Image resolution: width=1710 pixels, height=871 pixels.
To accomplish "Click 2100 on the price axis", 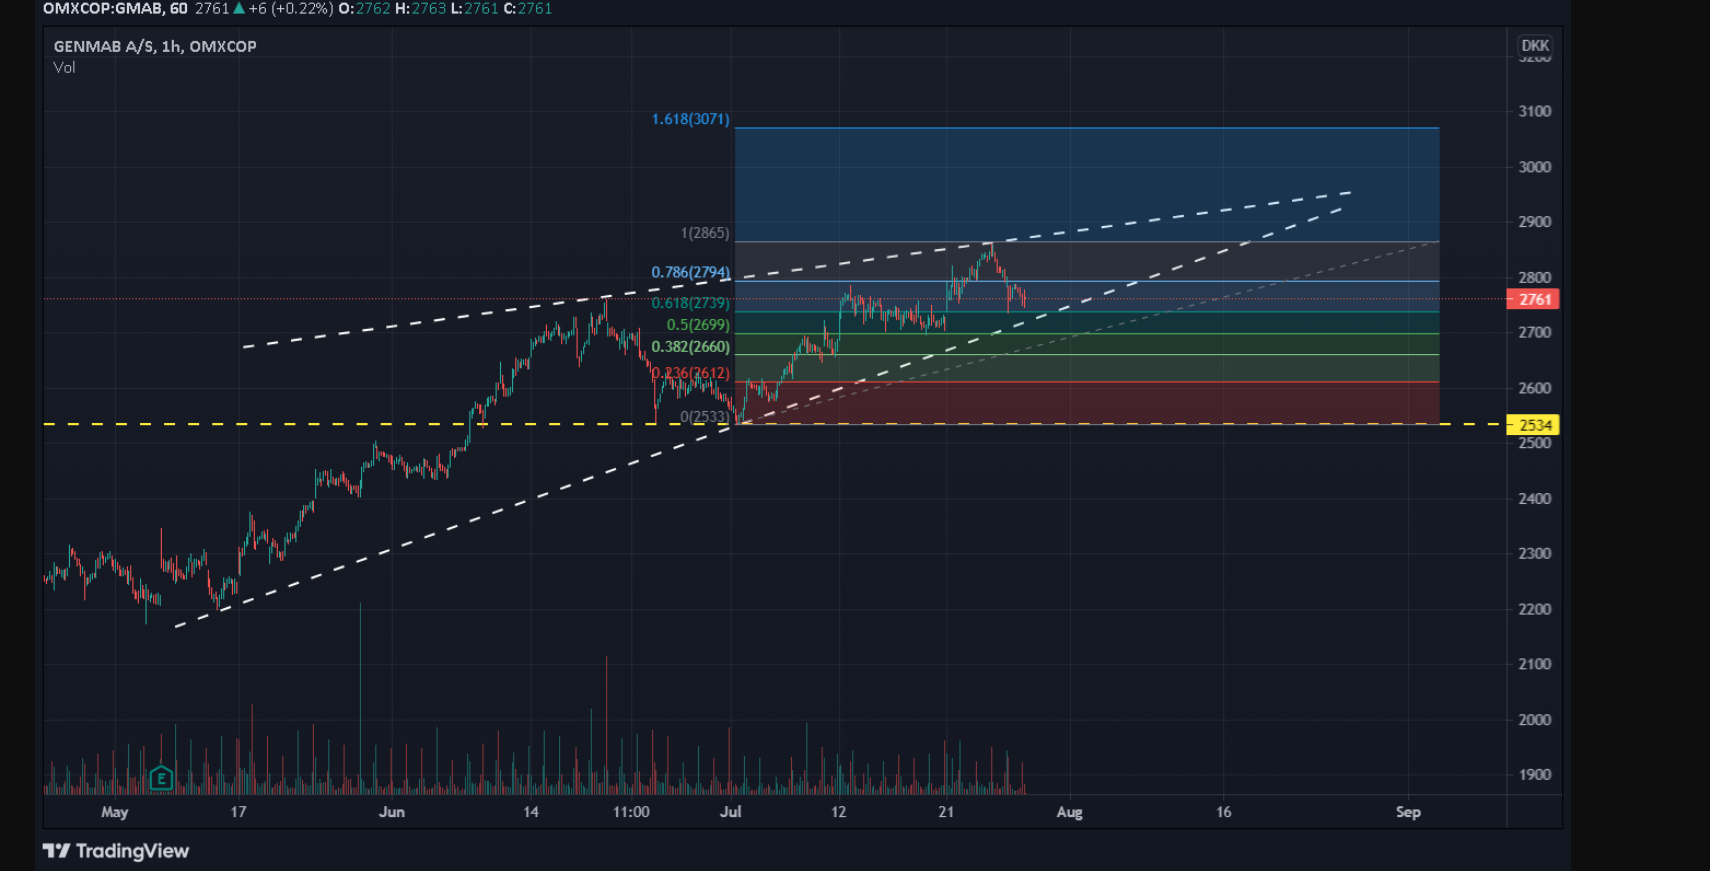I will tap(1535, 664).
